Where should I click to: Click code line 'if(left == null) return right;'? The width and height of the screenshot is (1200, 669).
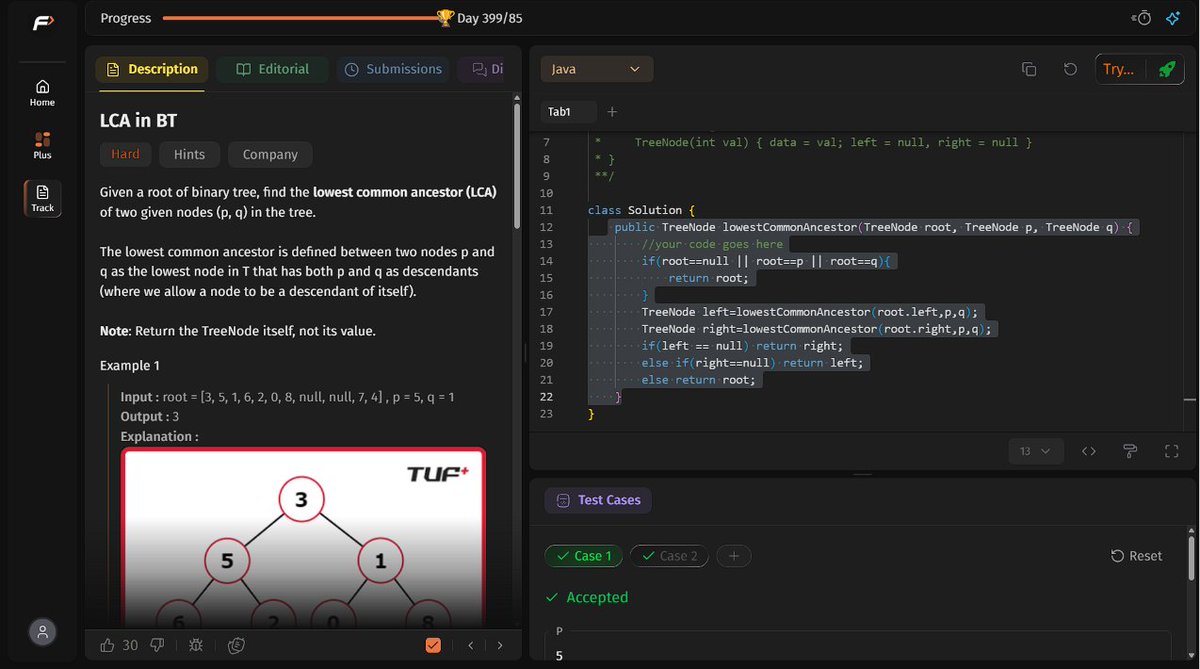tap(742, 346)
